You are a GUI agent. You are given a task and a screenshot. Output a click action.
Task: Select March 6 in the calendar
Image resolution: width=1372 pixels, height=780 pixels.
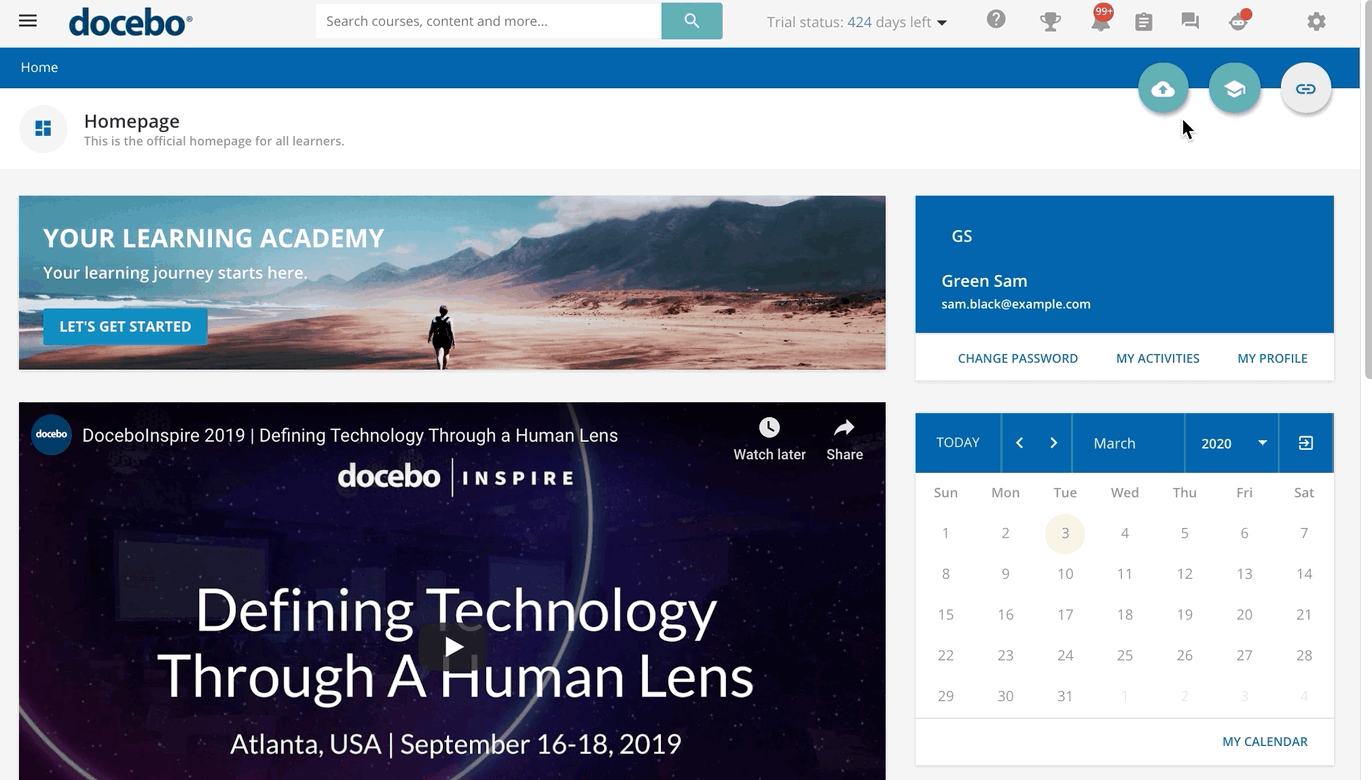(1244, 533)
